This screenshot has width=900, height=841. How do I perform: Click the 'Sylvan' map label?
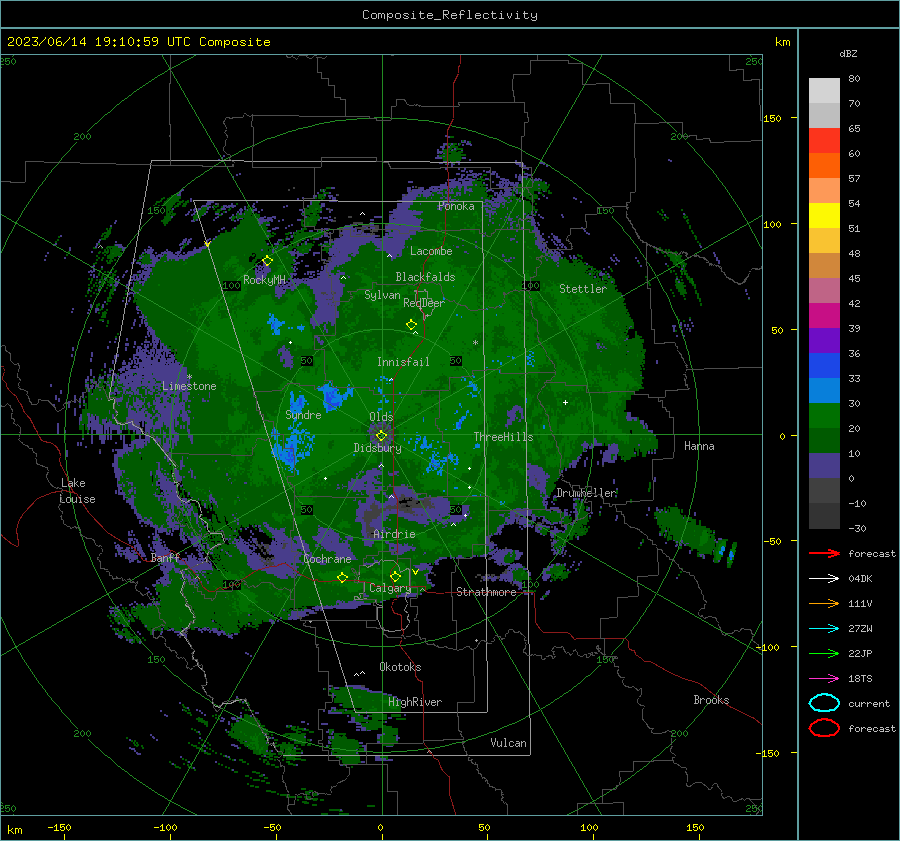click(382, 295)
